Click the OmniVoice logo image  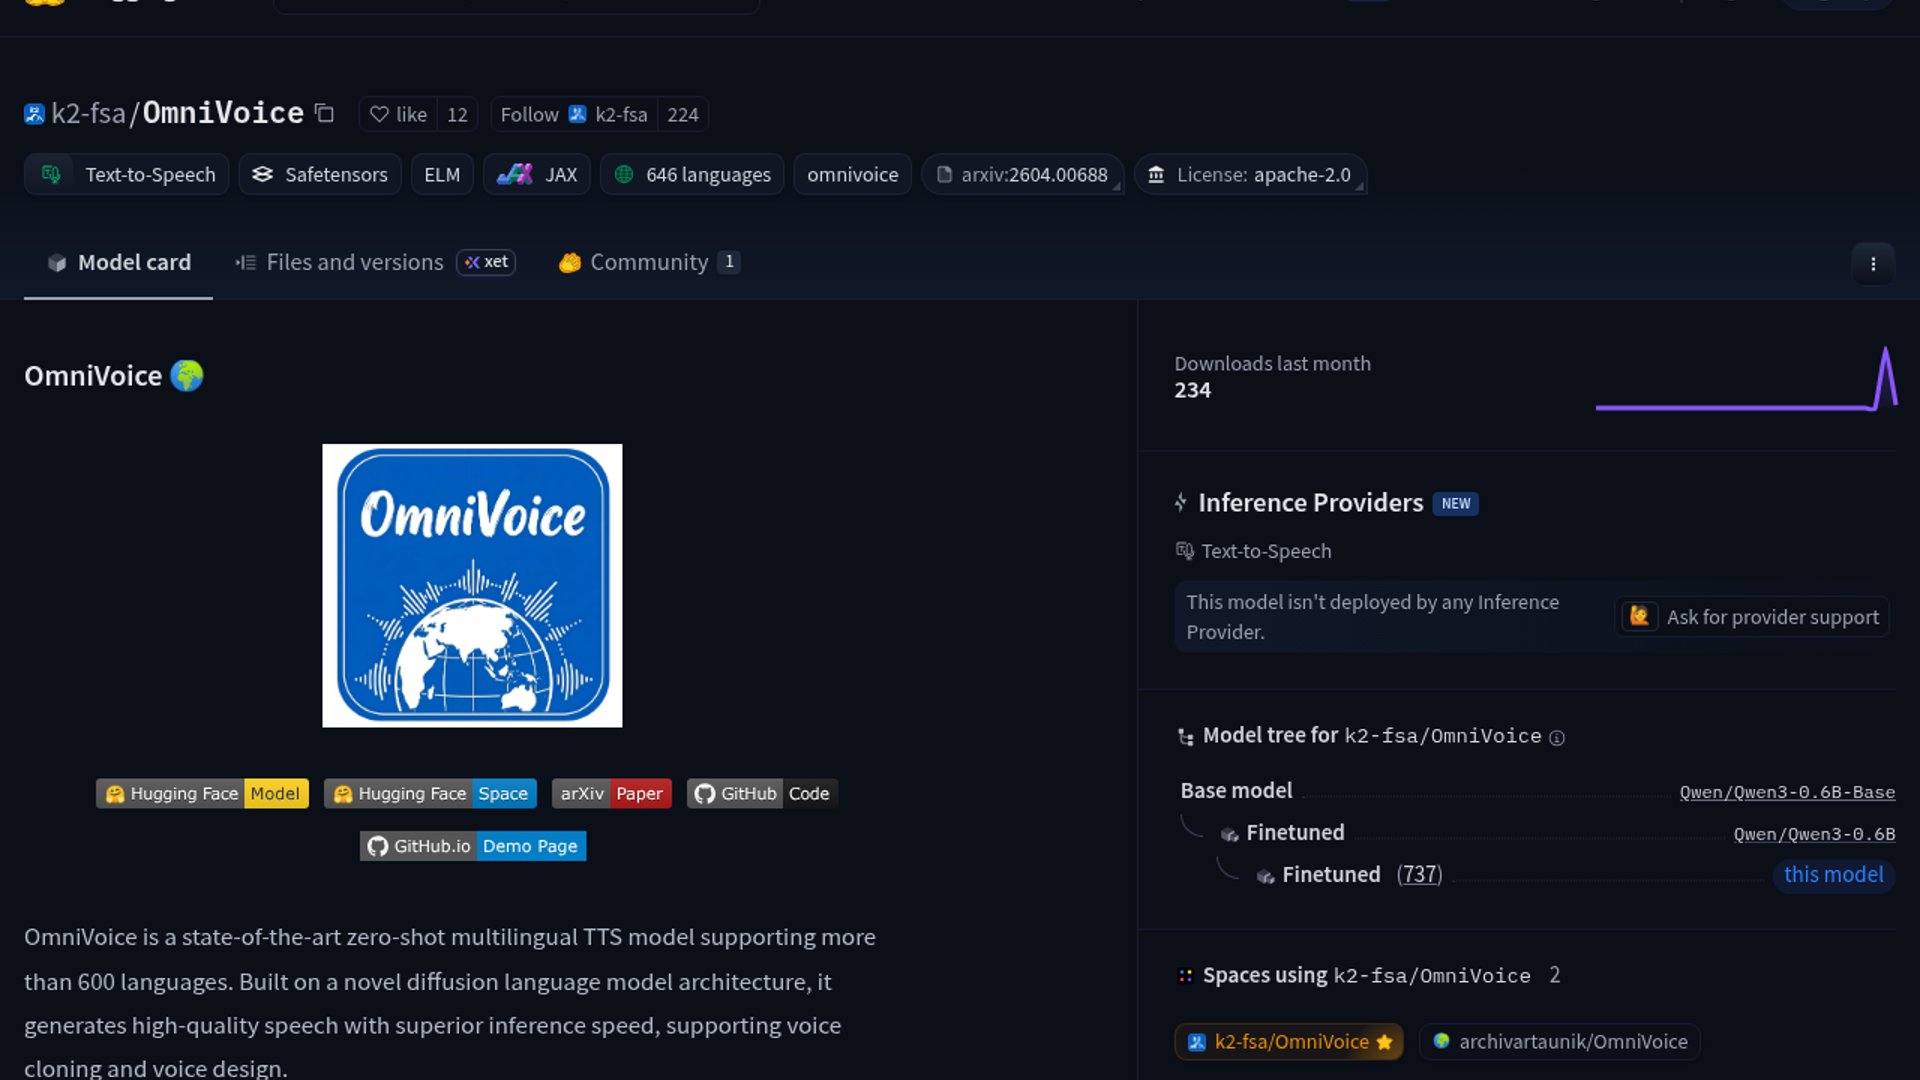472,586
